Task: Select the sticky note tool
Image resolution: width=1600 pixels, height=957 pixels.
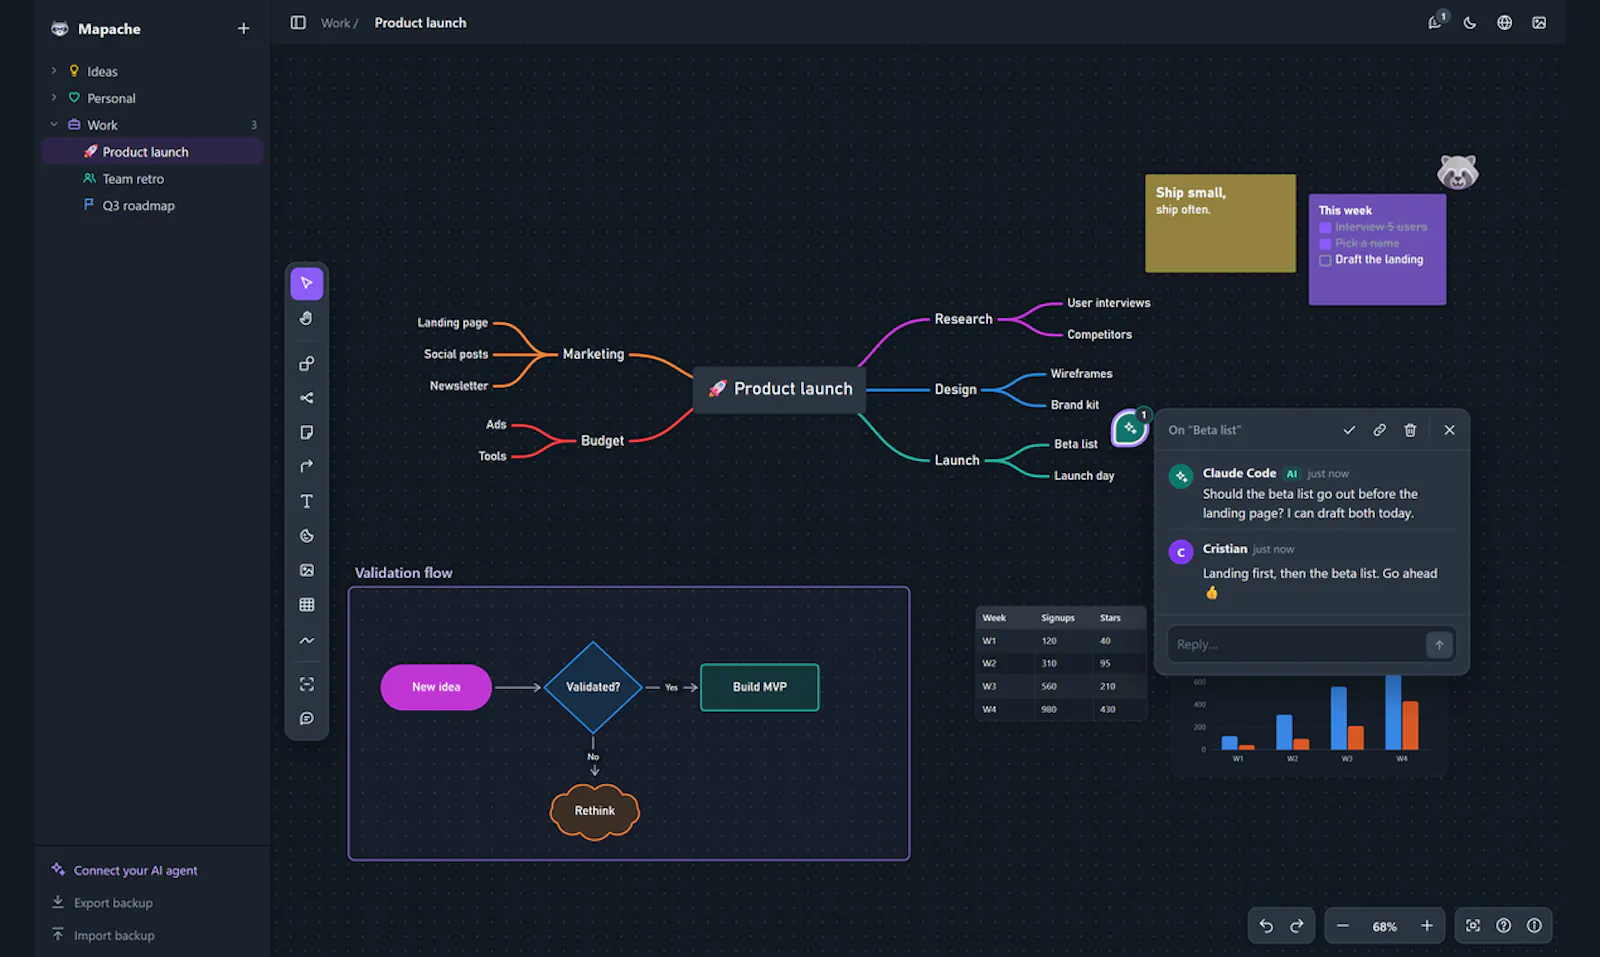Action: [307, 432]
